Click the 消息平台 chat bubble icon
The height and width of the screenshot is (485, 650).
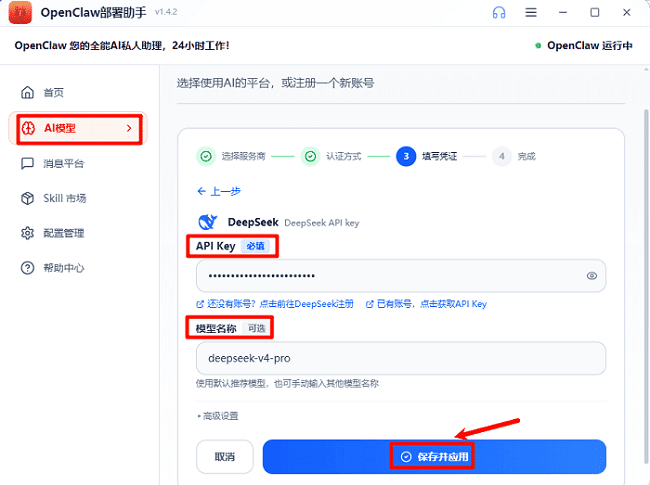pyautogui.click(x=27, y=163)
